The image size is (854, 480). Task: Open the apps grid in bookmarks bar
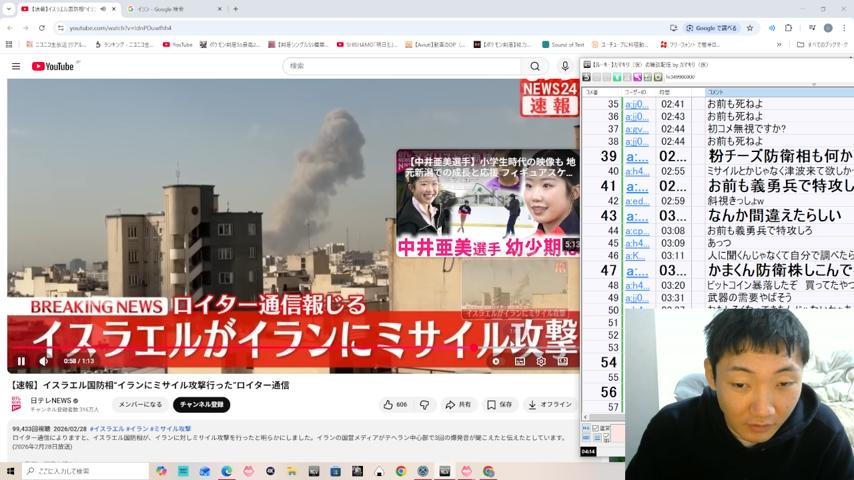[x=9, y=45]
